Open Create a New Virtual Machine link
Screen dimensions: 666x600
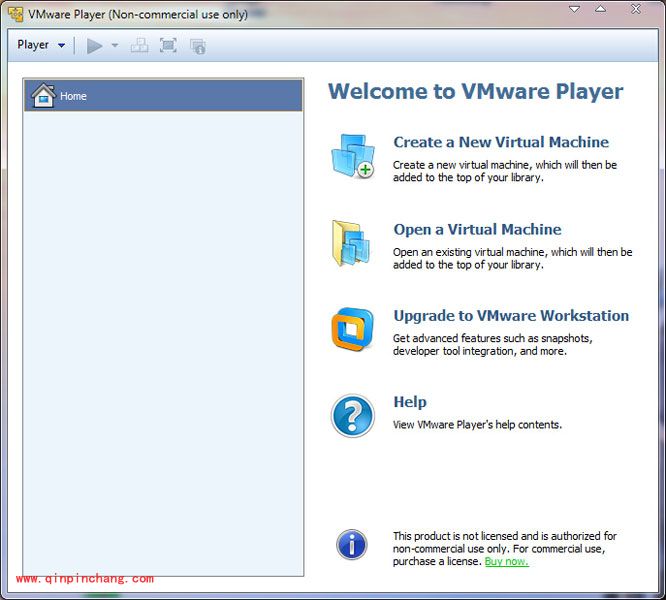click(x=501, y=142)
